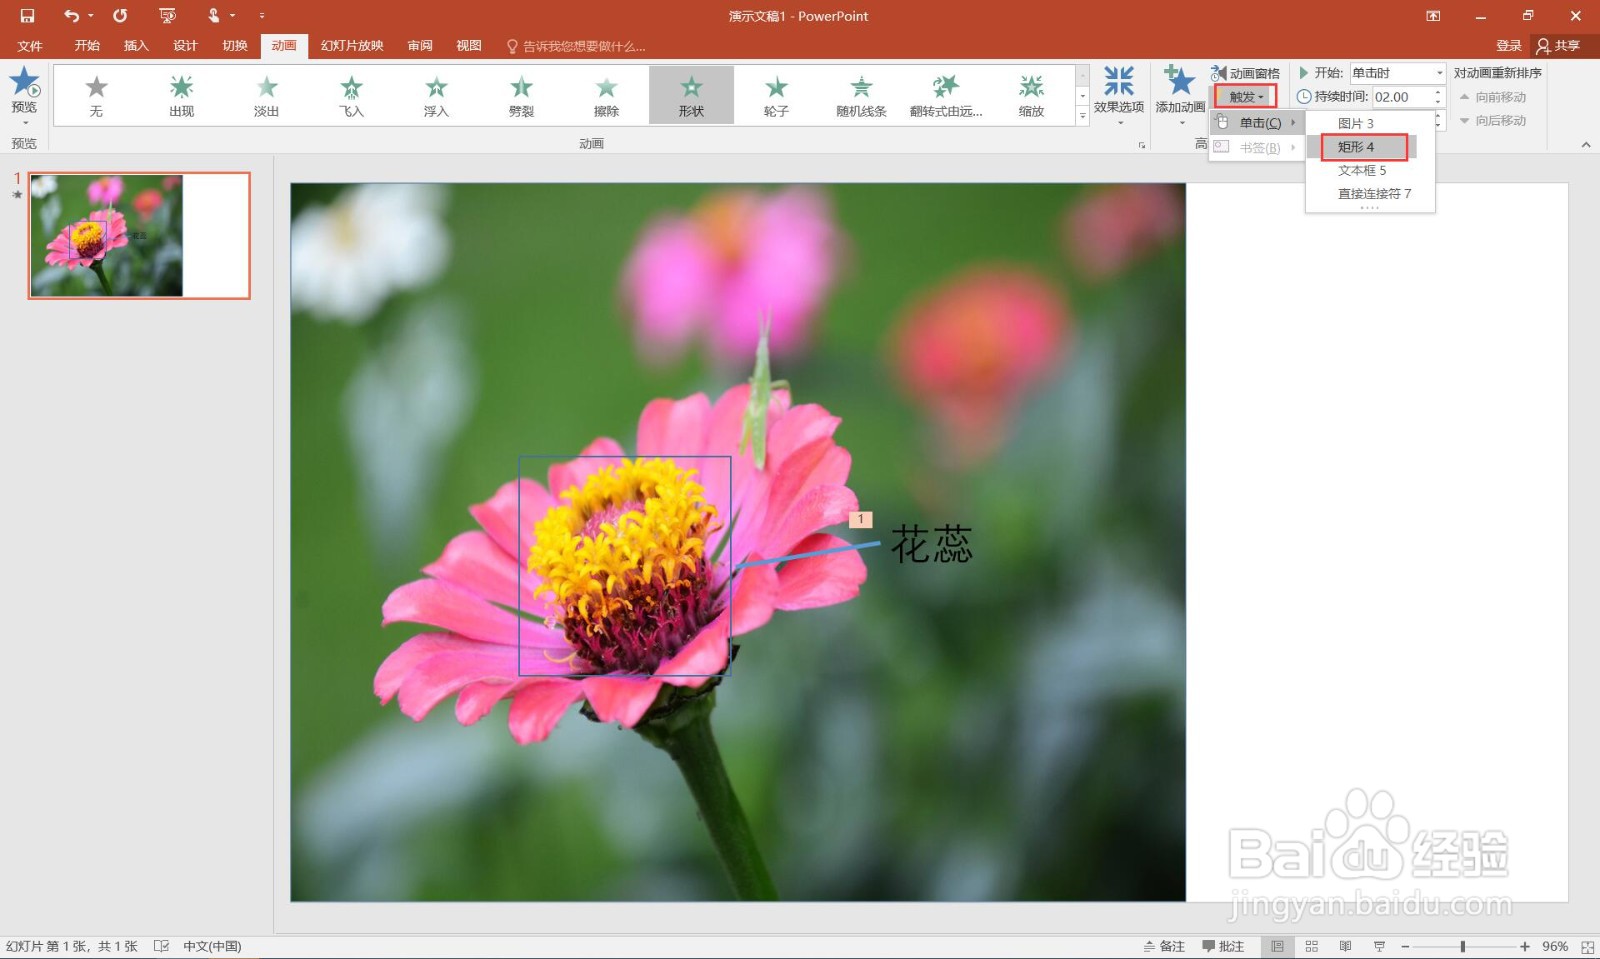Click 向后移动 move later

(x=1493, y=120)
